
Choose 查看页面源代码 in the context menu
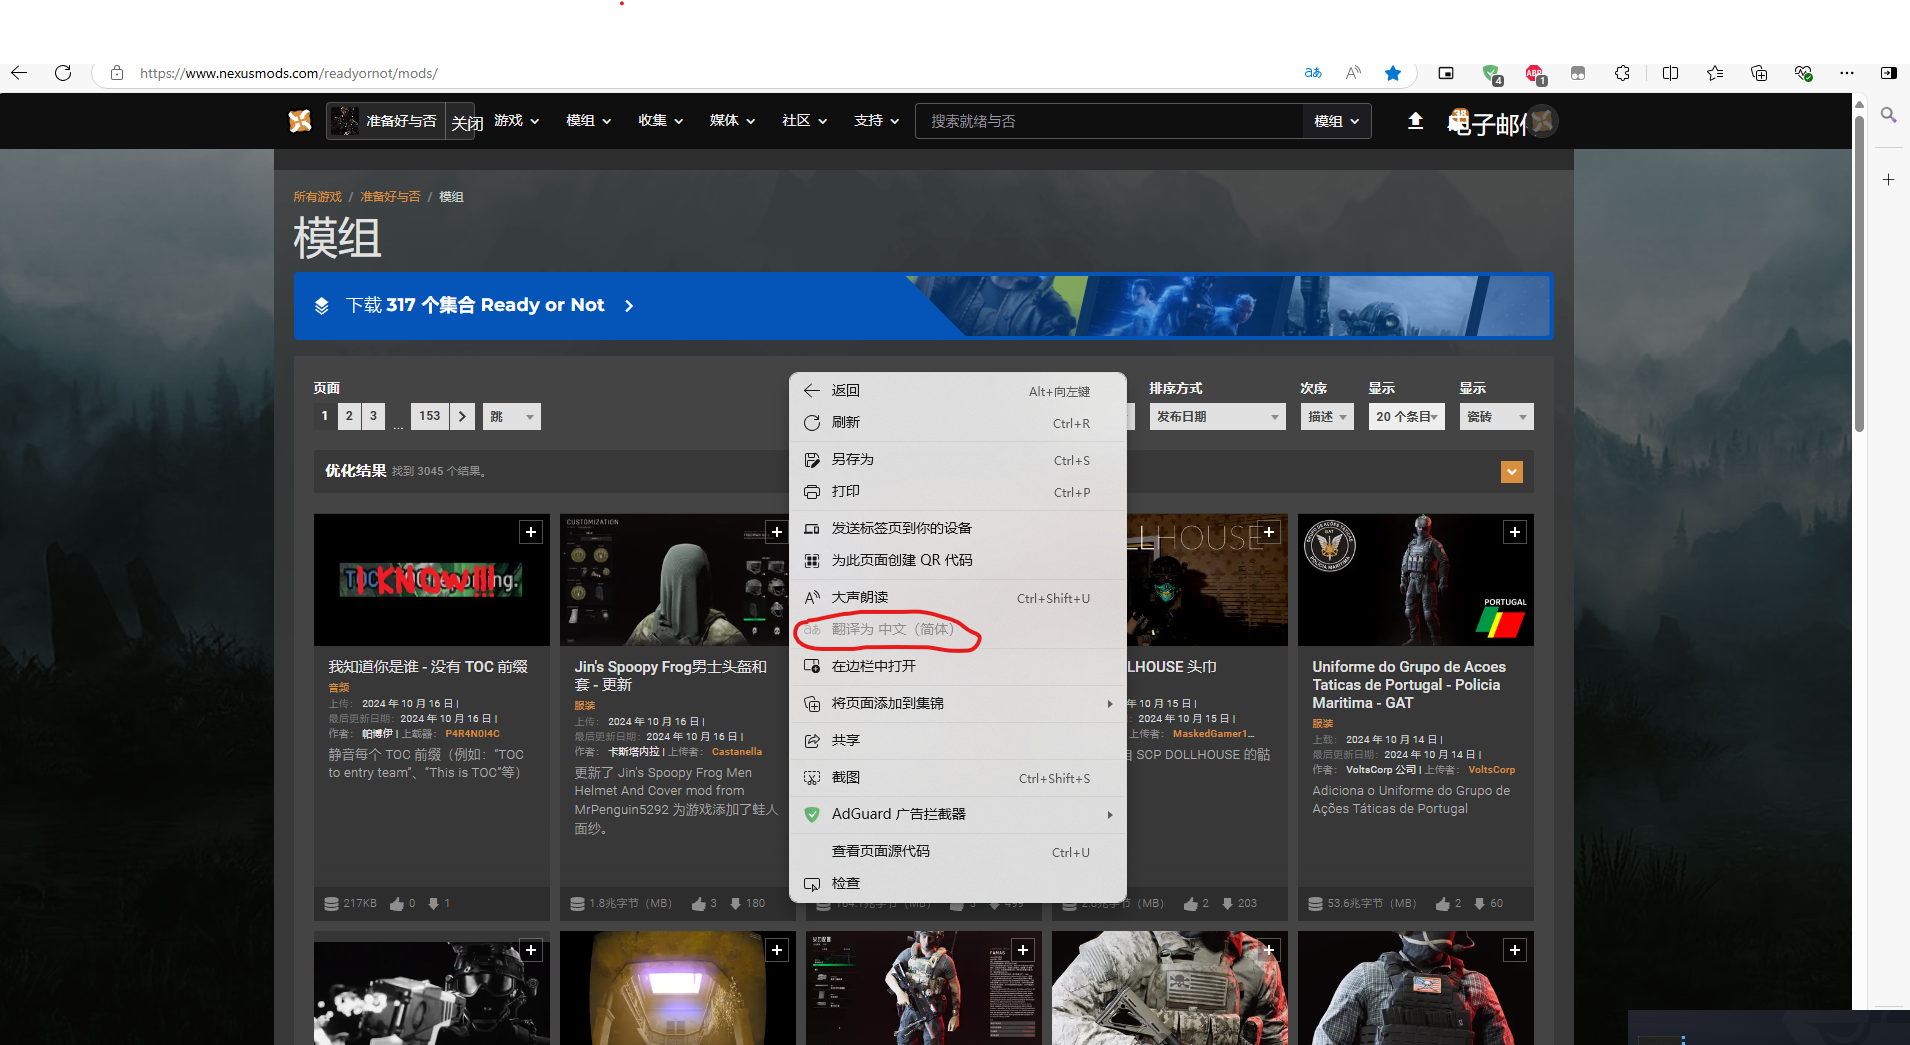point(958,852)
